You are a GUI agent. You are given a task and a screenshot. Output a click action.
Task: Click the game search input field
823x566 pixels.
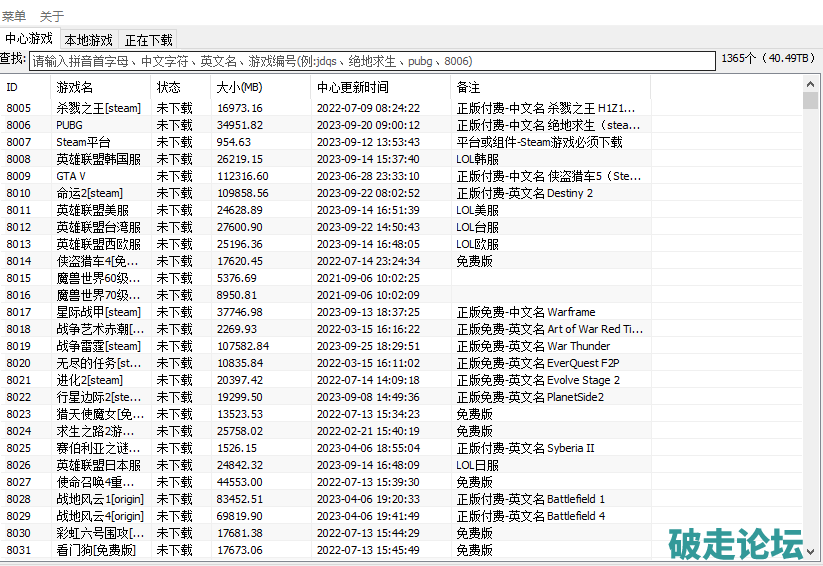[x=372, y=61]
